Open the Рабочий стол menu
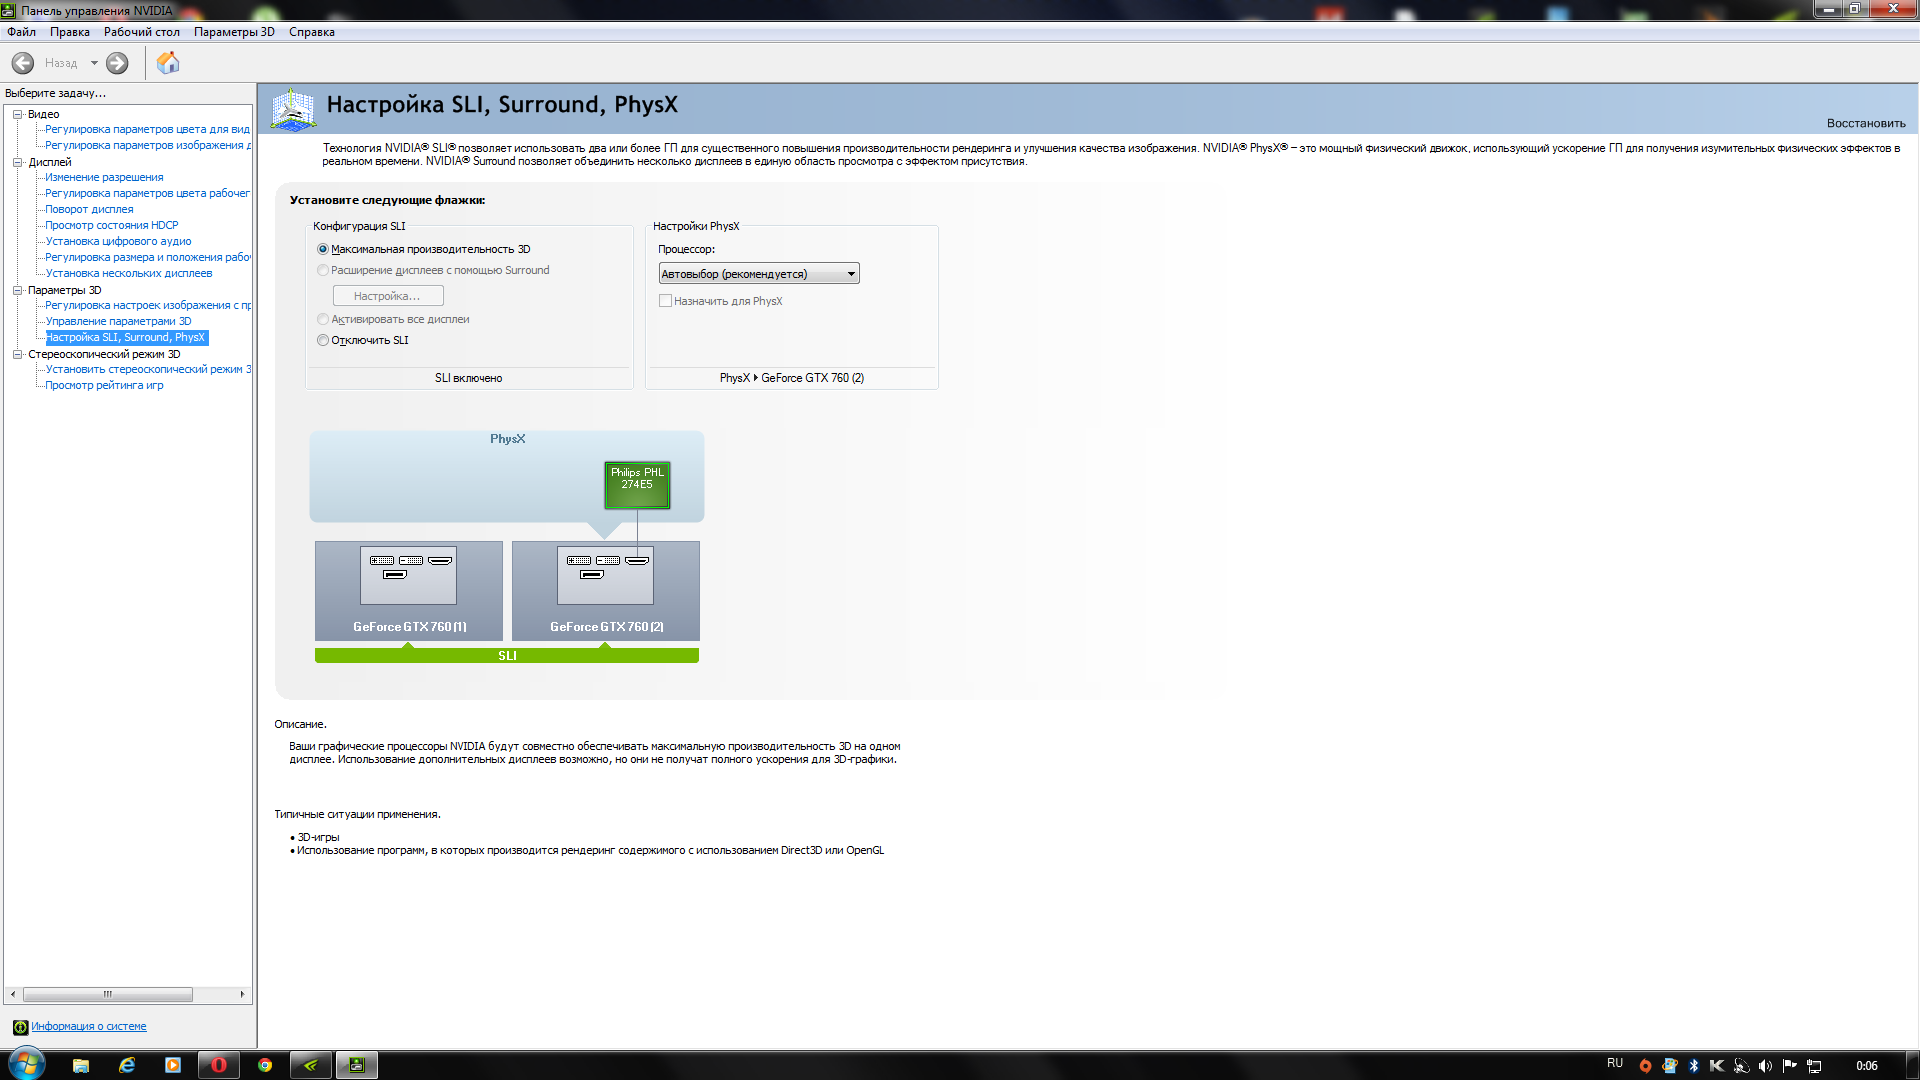The image size is (1920, 1080). point(142,32)
